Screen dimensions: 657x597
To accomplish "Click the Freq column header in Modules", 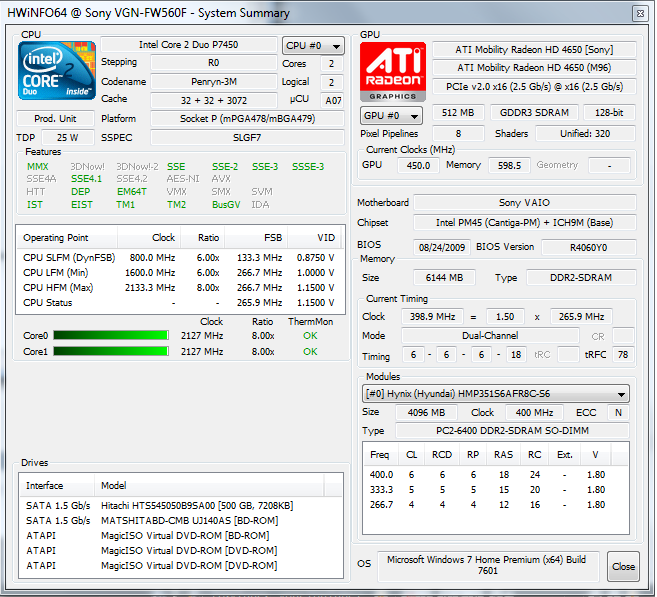I will tap(380, 455).
